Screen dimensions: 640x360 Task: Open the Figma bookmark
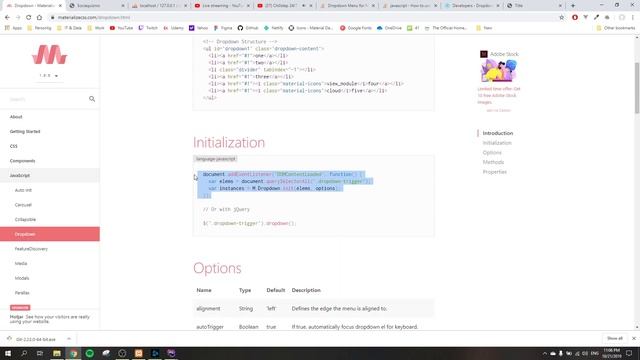pos(223,28)
